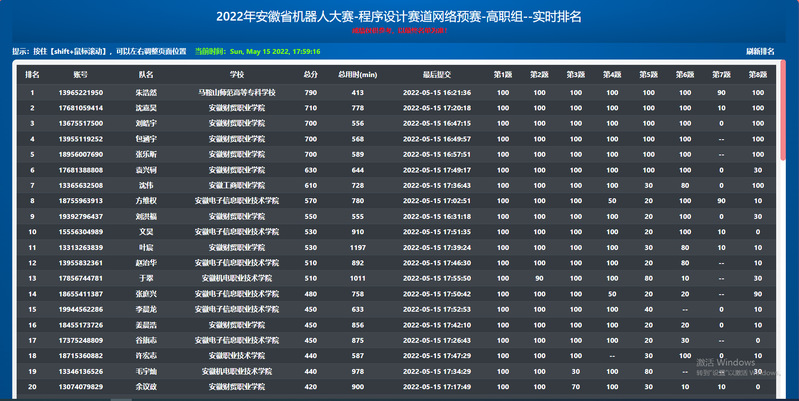Click the 第5题 column header
Image resolution: width=799 pixels, height=401 pixels.
(648, 75)
